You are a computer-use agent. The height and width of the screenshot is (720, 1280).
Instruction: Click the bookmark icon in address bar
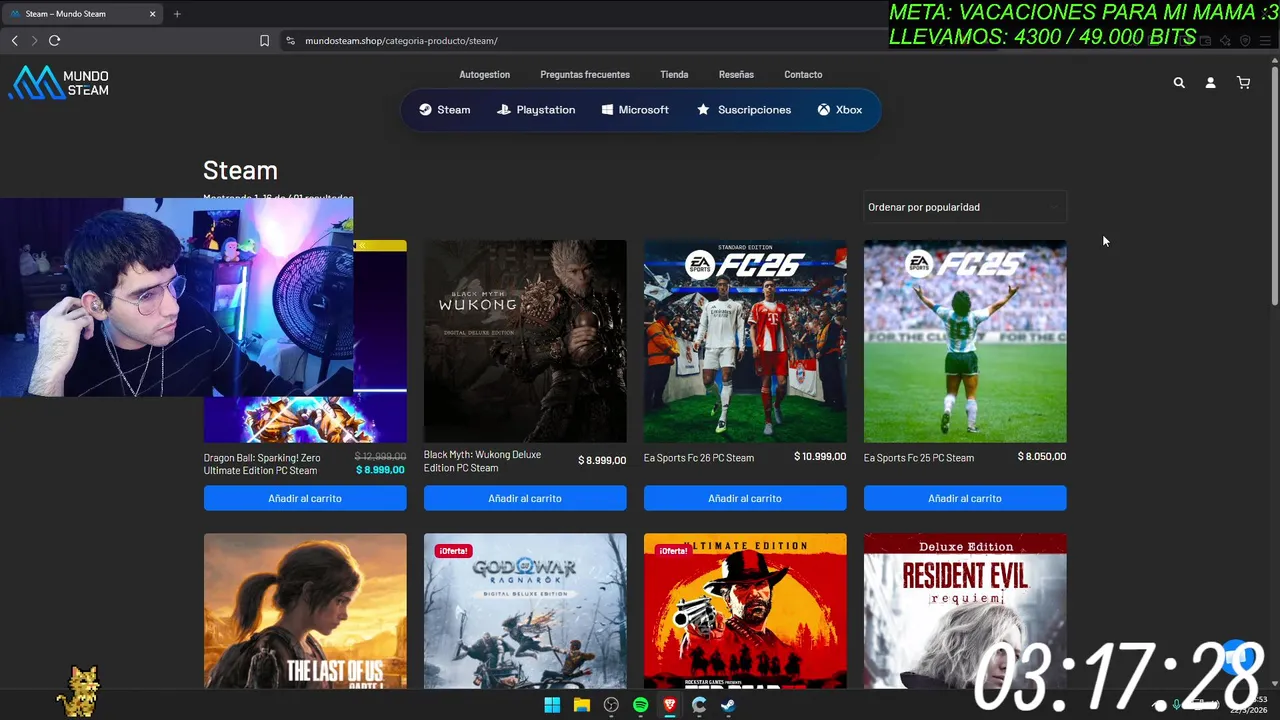[264, 41]
